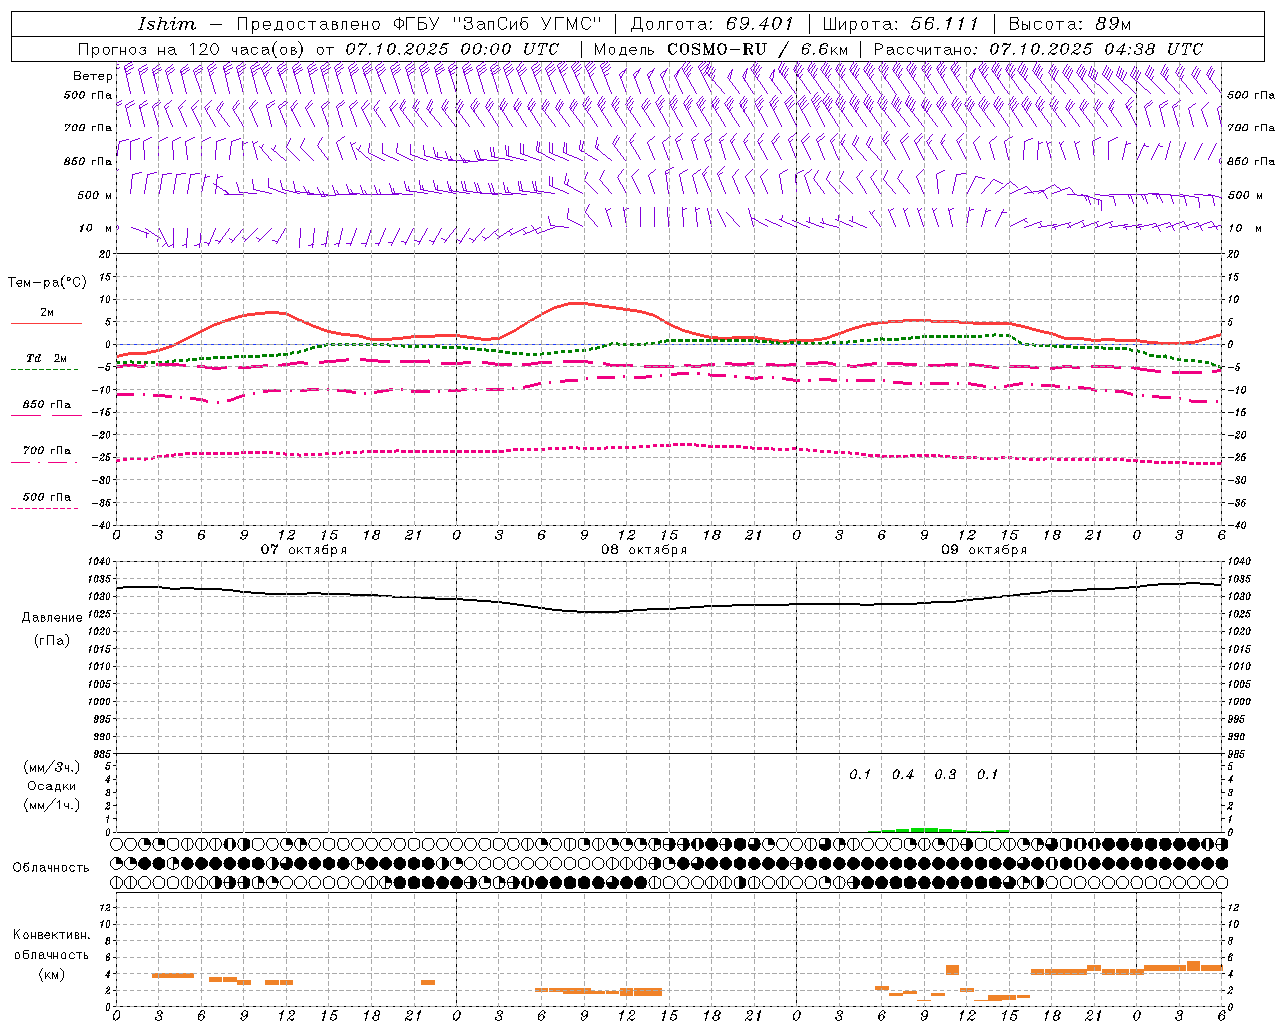Select the '500 м' wind level label
This screenshot has width=1280, height=1024.
pos(95,195)
